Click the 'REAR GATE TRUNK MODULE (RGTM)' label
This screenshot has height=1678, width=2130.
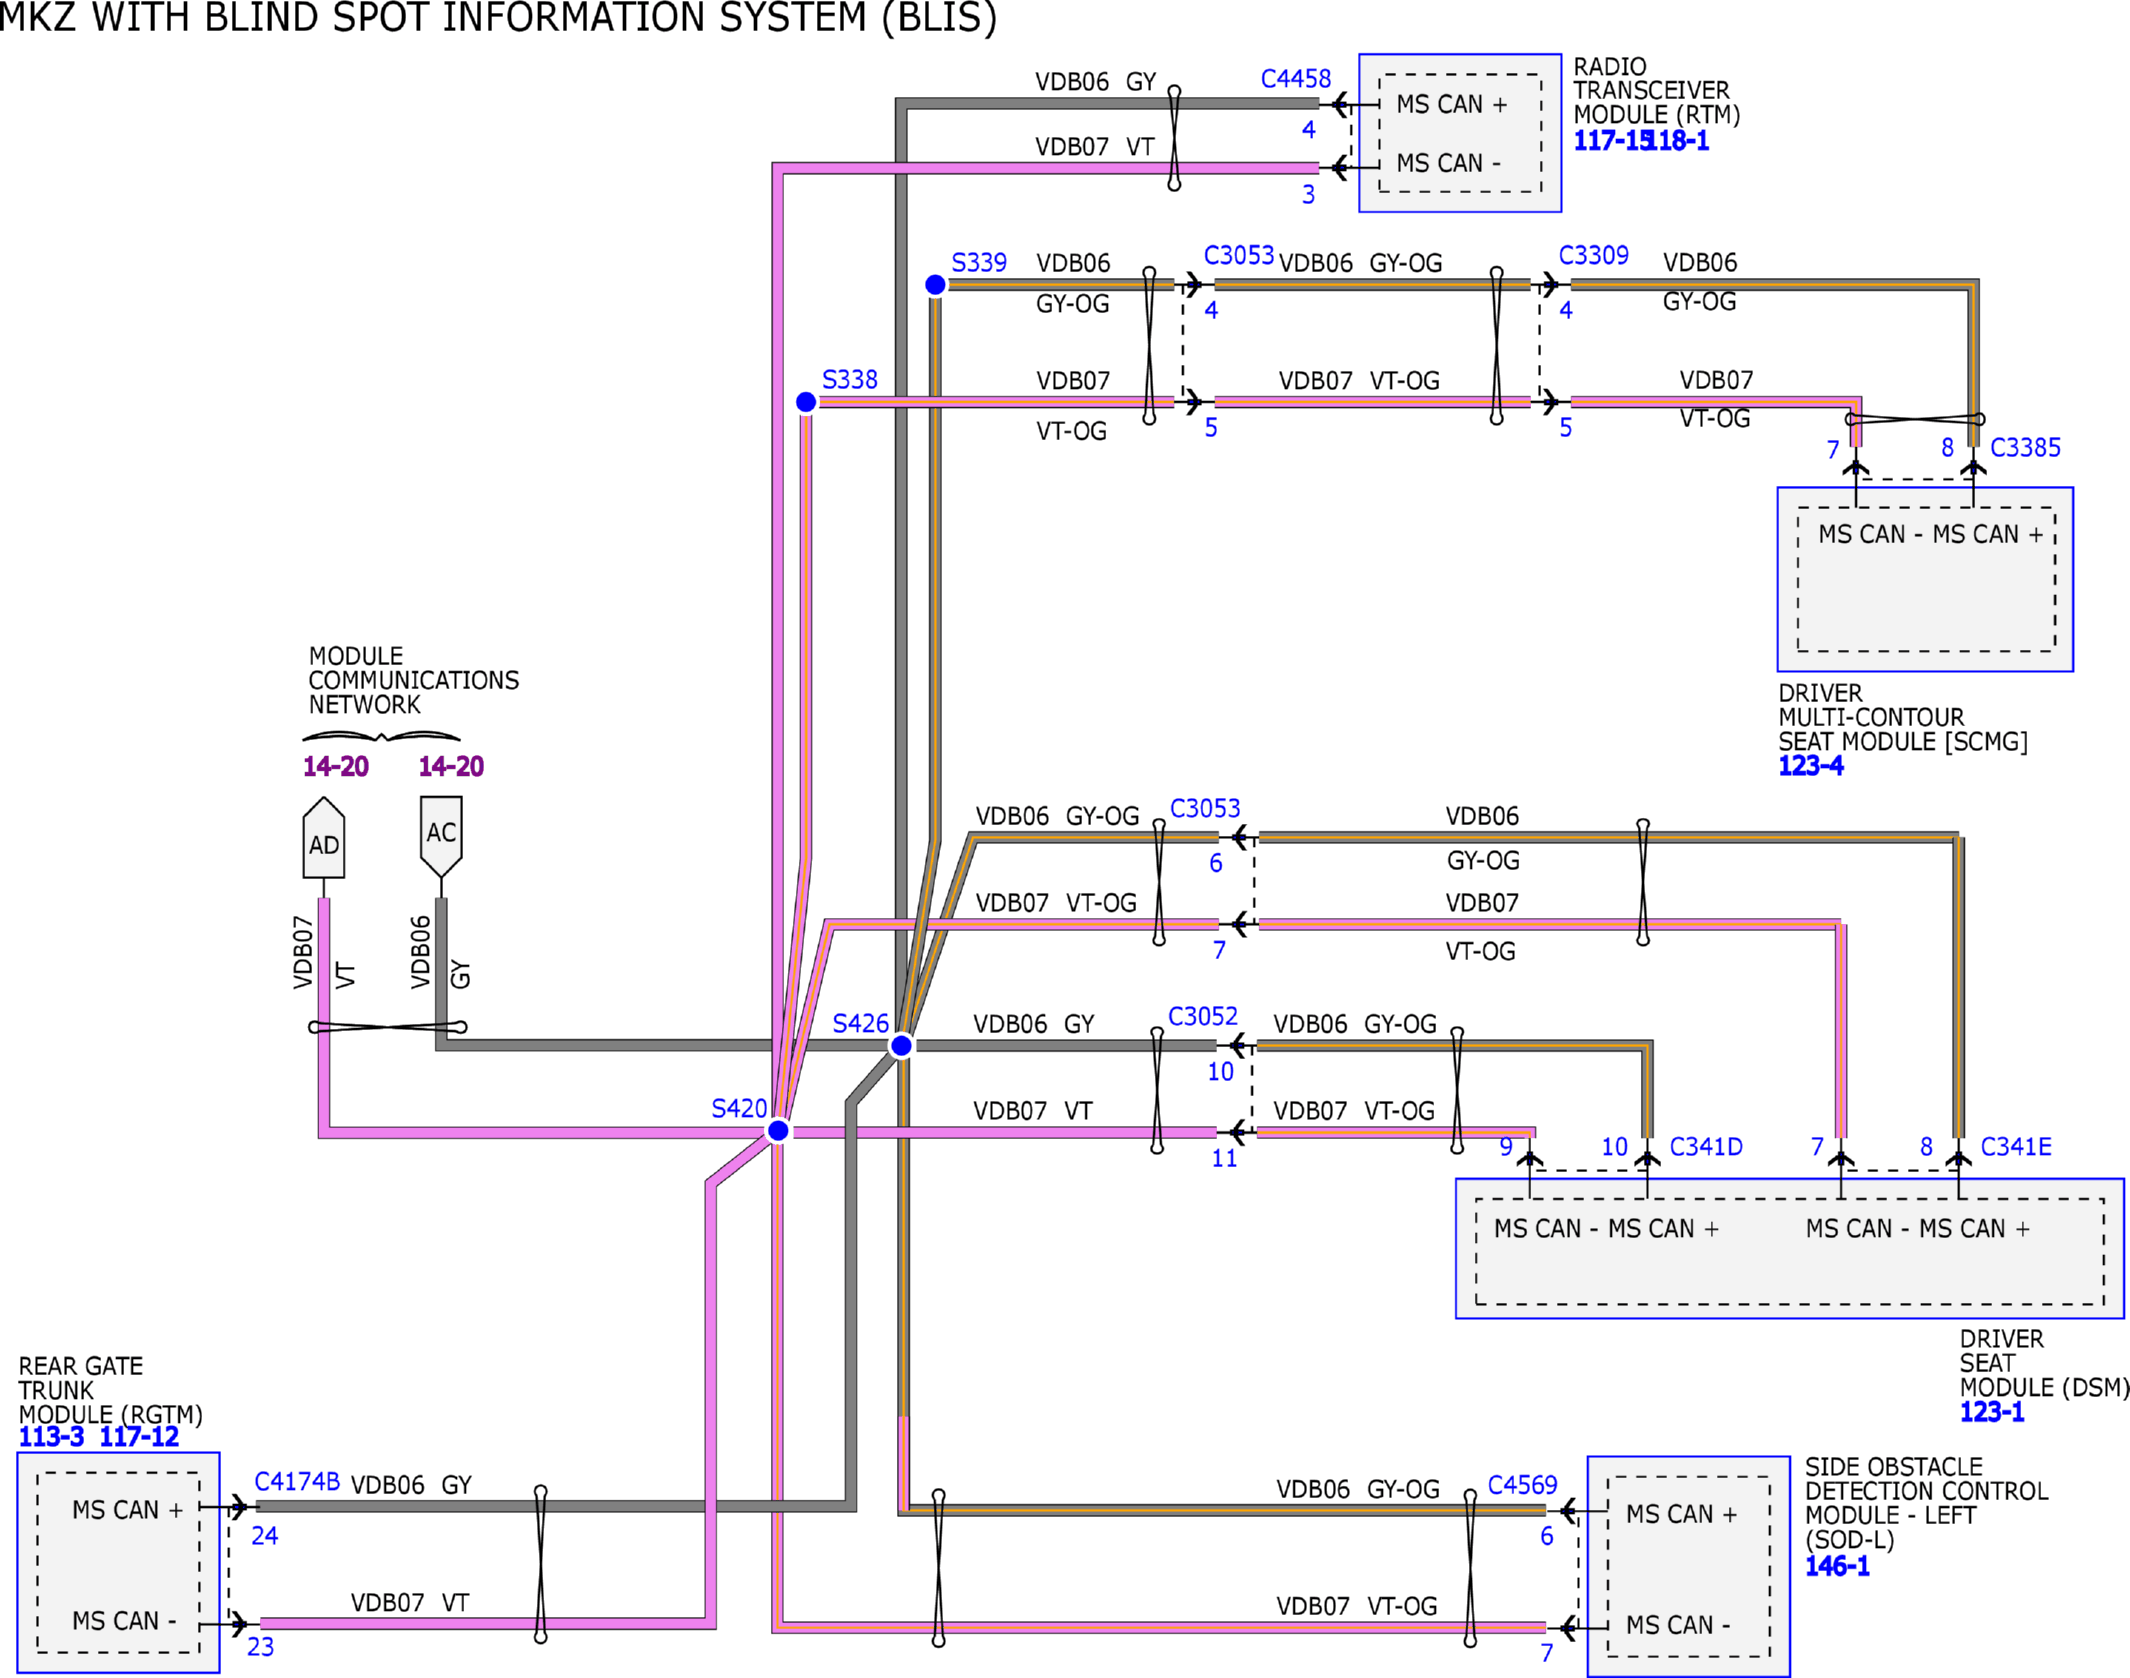[x=110, y=1391]
